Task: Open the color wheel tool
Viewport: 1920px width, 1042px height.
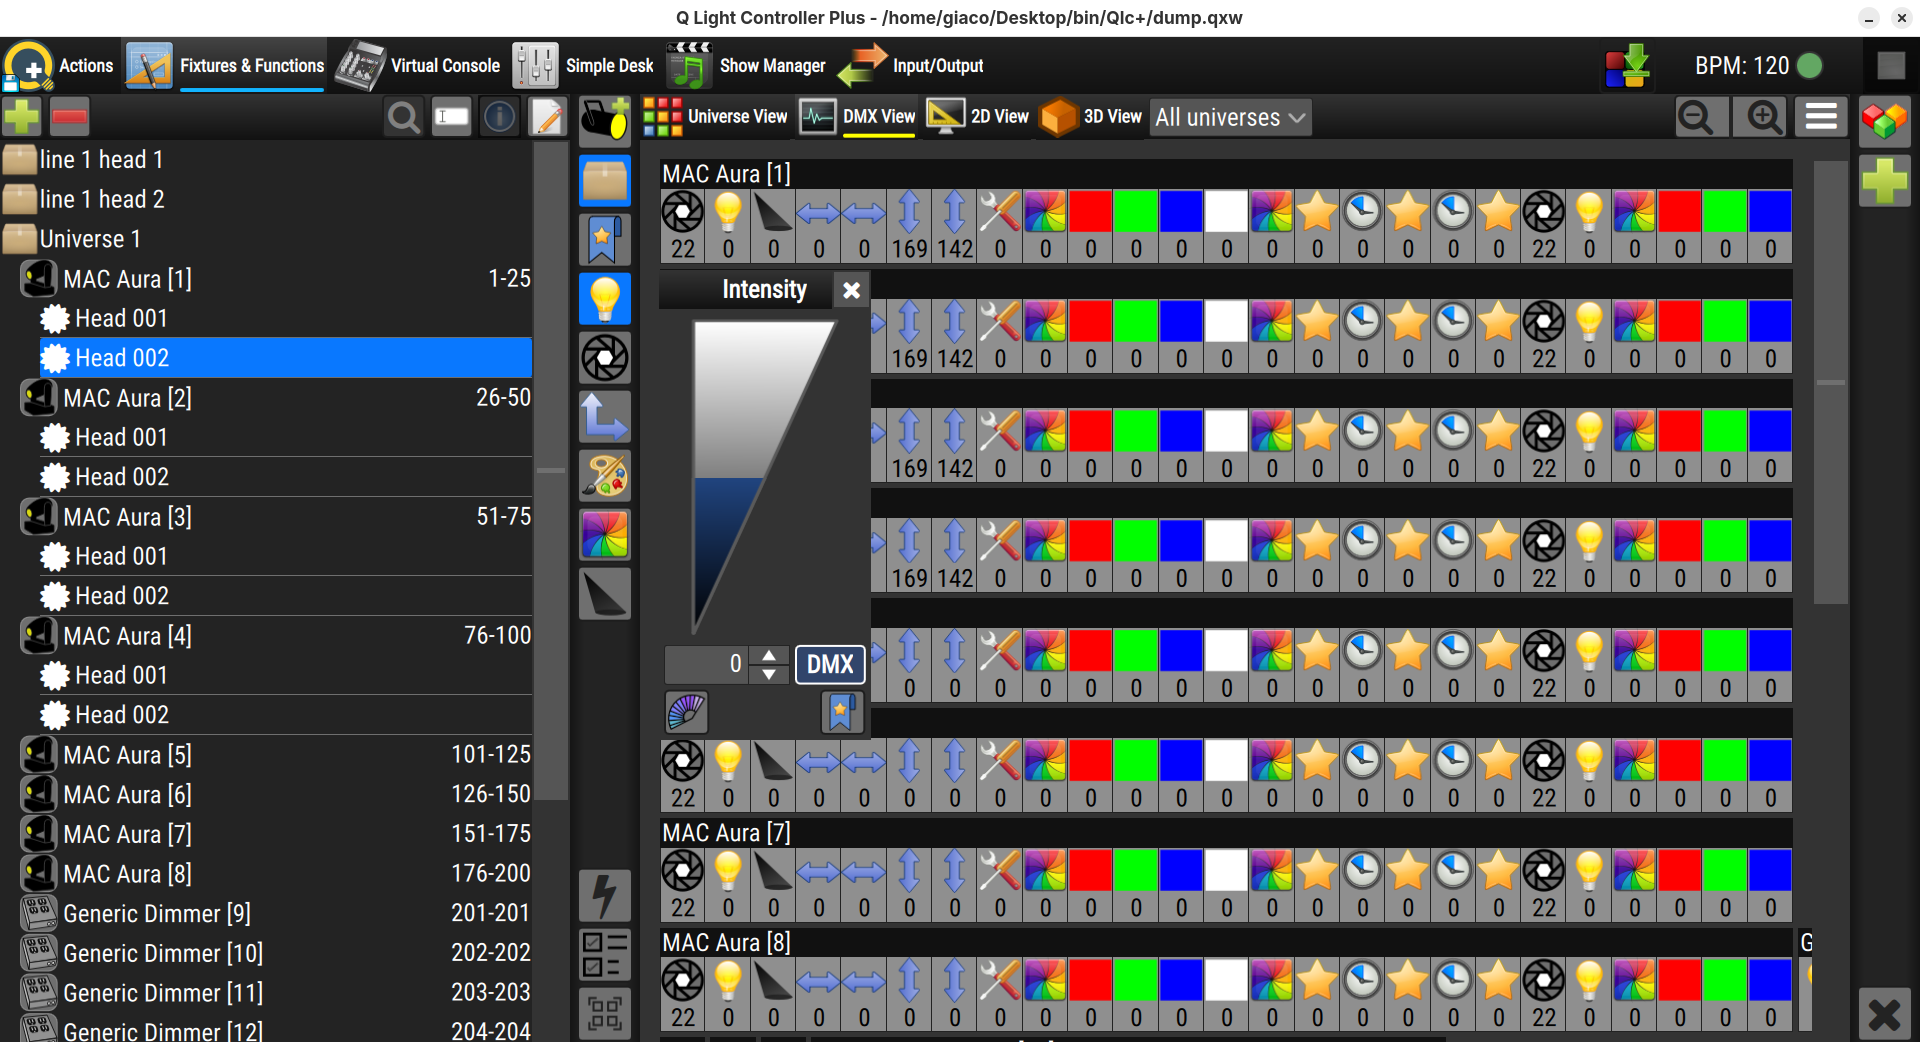Action: 605,534
